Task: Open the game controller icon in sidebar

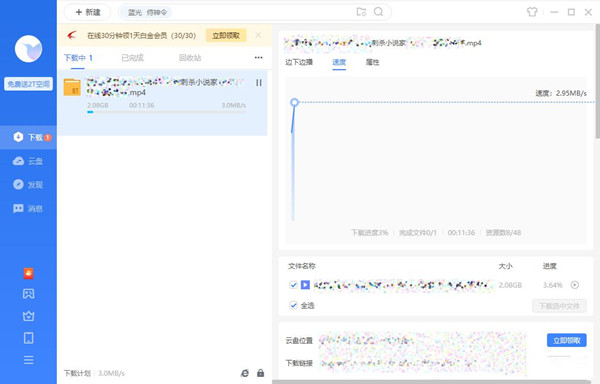Action: tap(28, 294)
